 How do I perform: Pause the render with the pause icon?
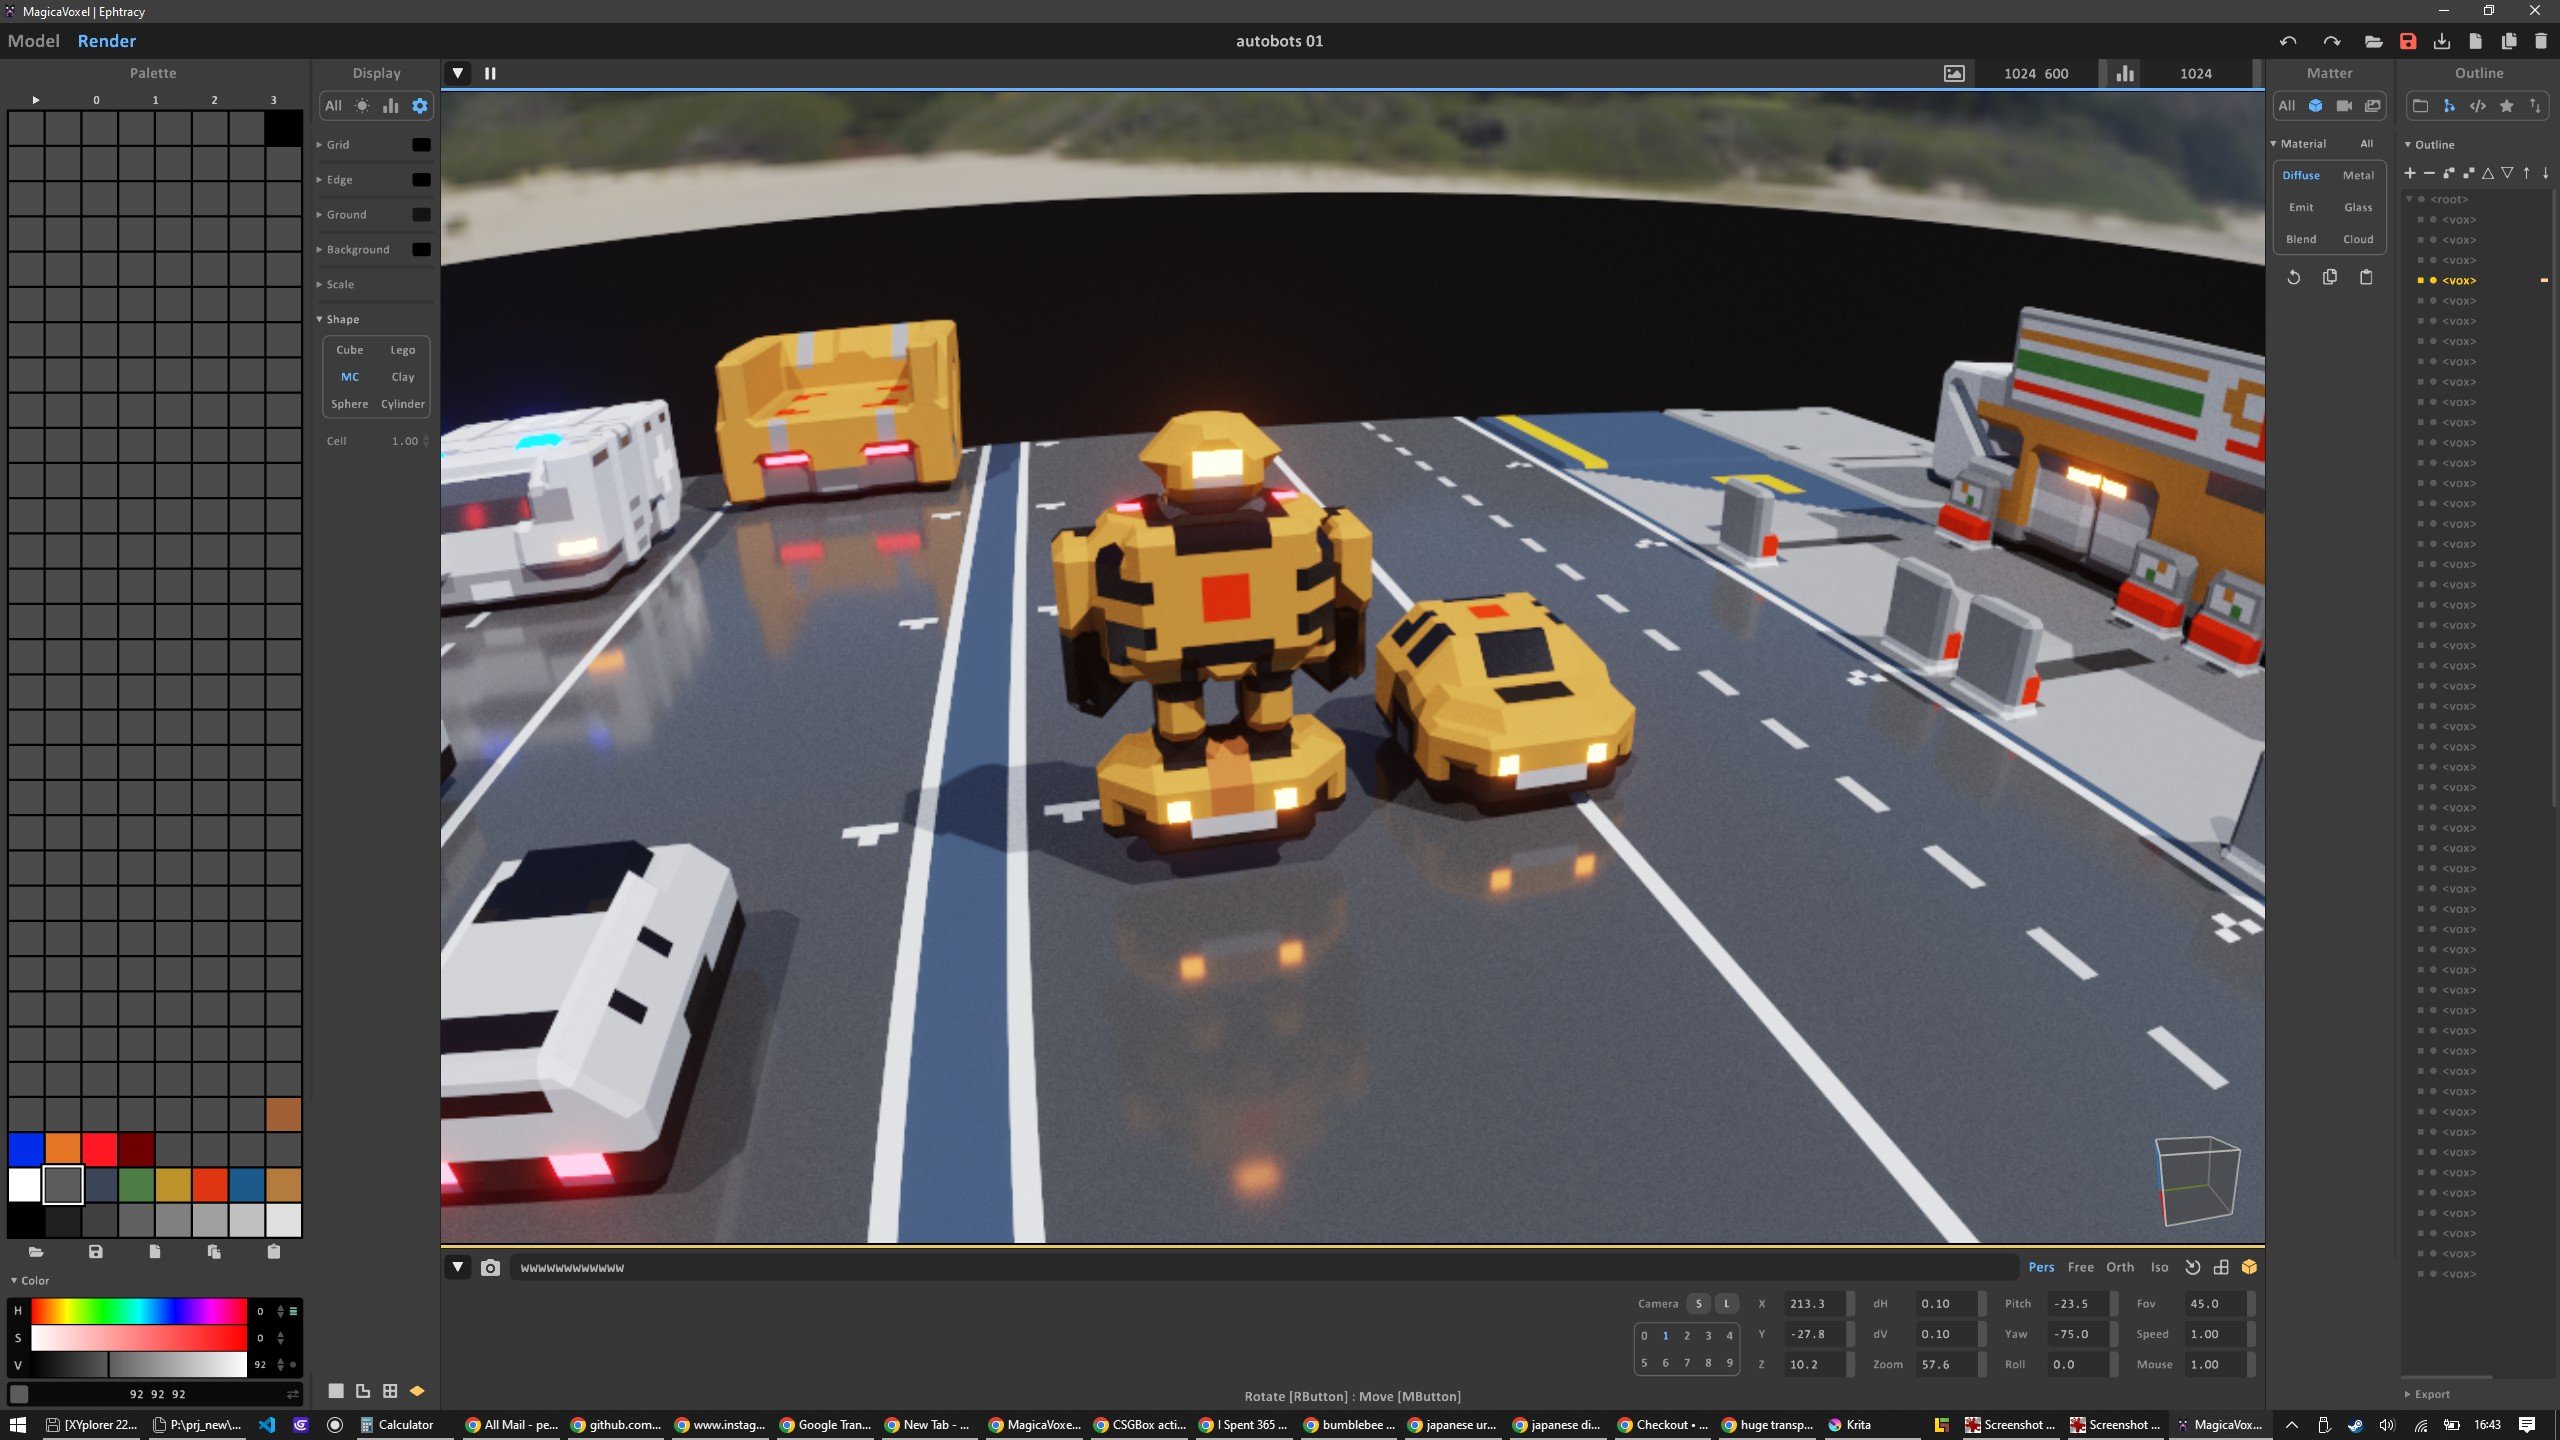[490, 73]
